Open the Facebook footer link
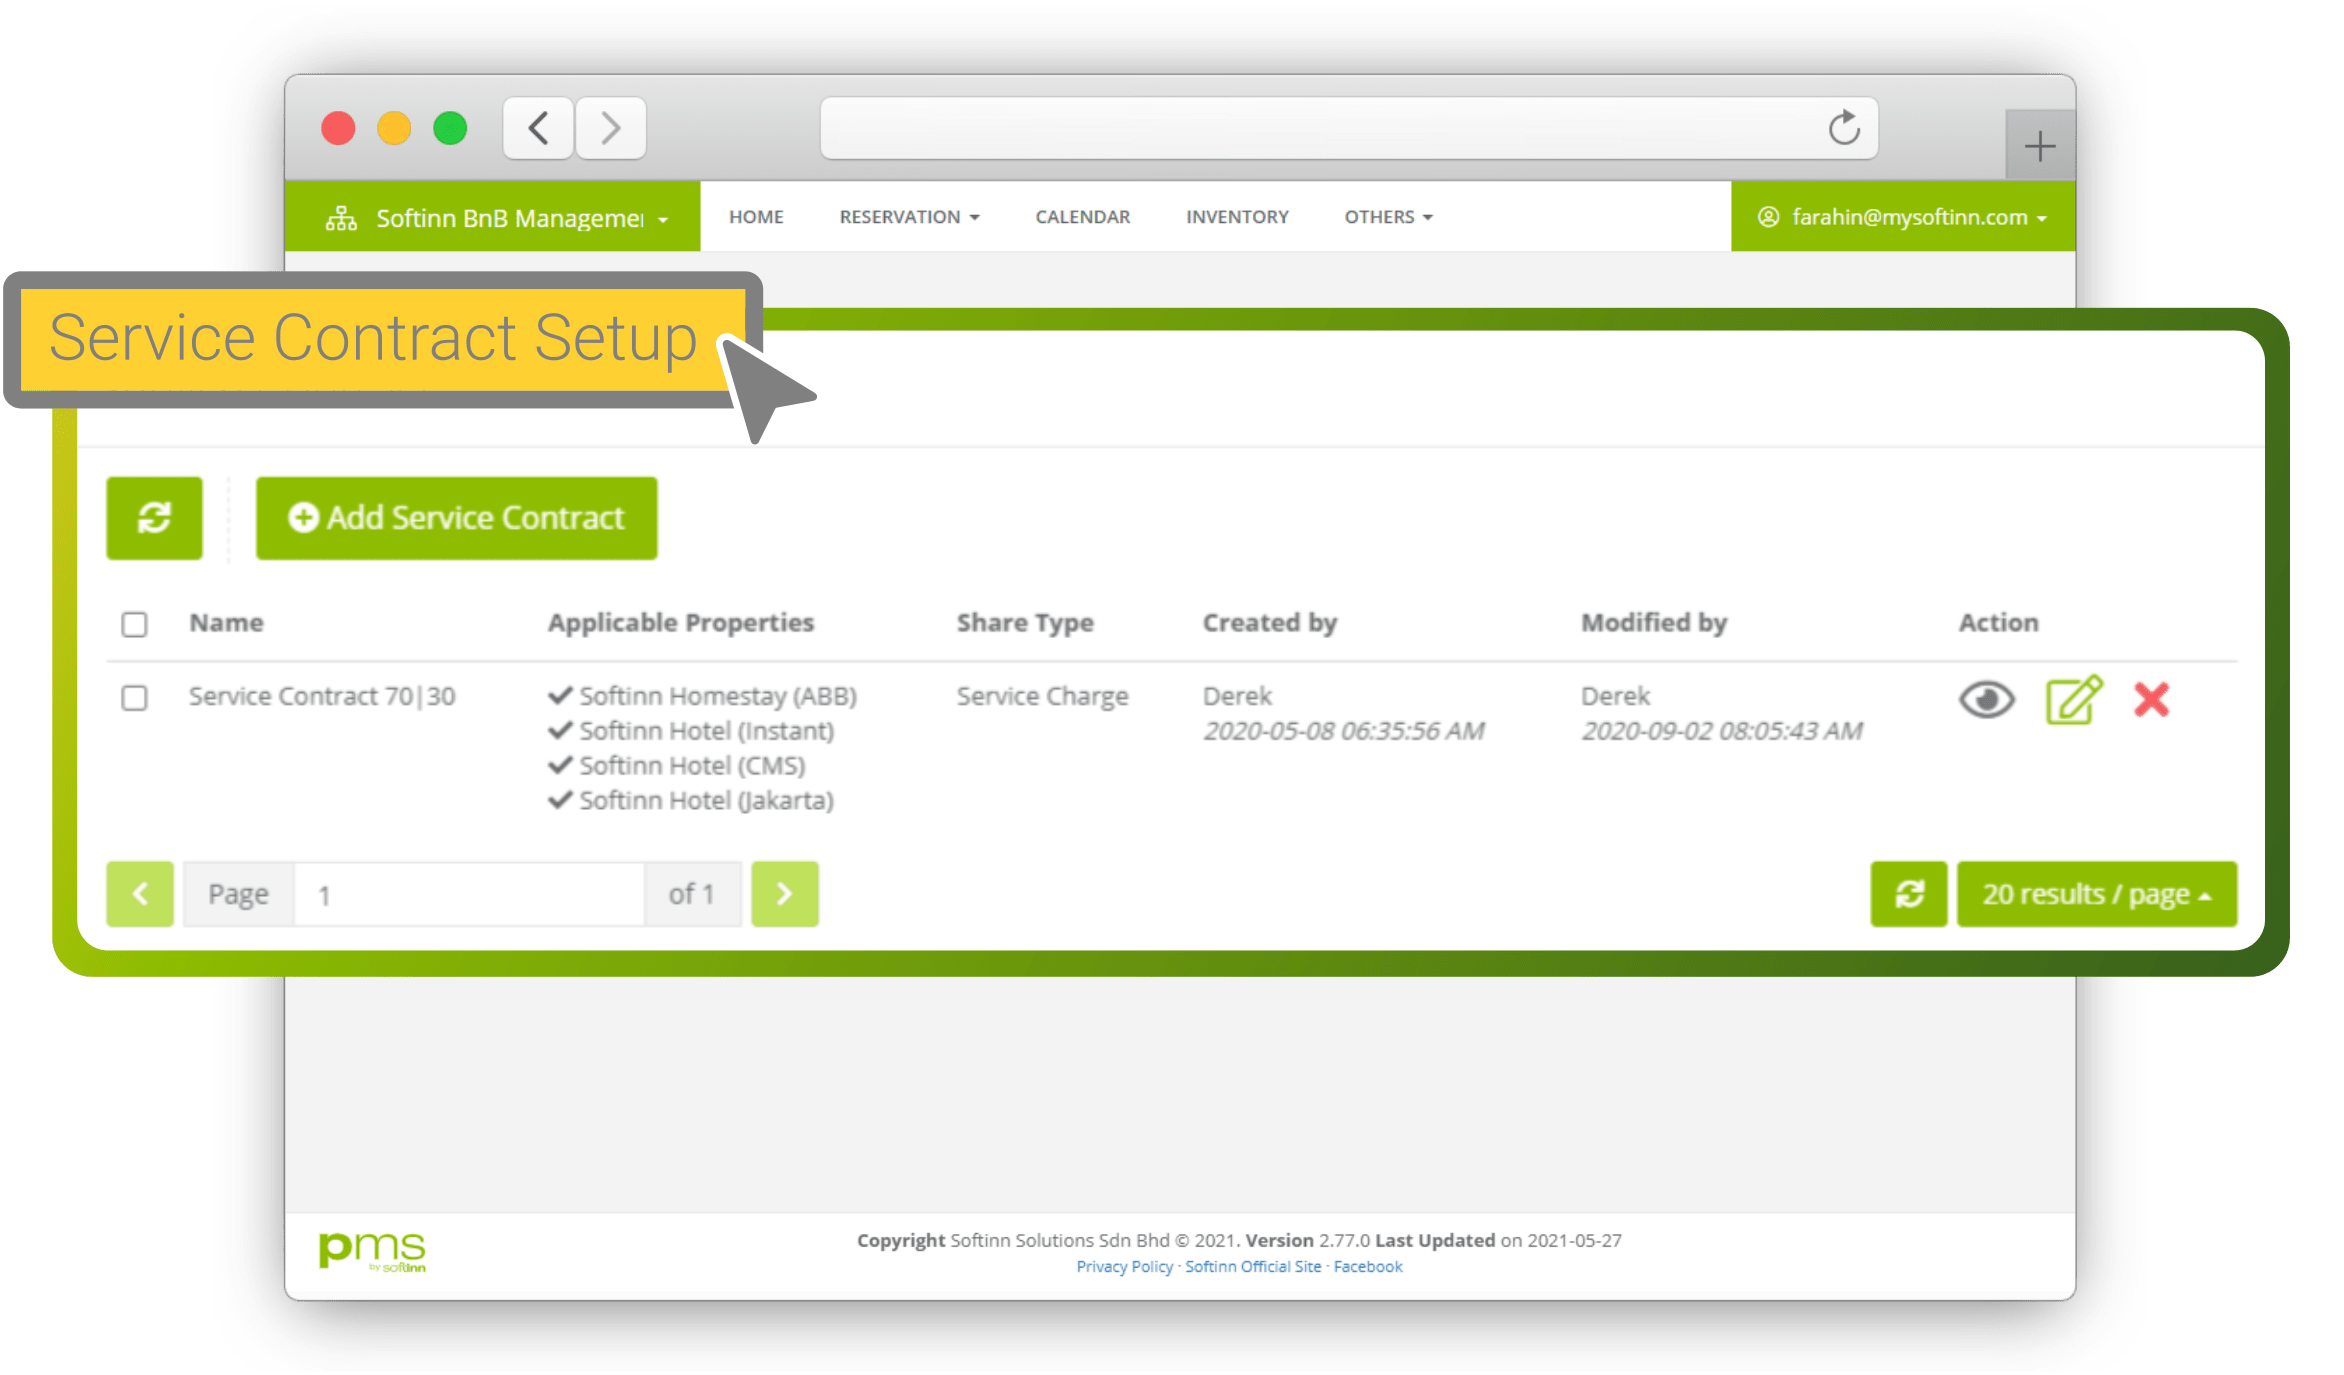Image resolution: width=2344 pixels, height=1375 pixels. point(1368,1266)
